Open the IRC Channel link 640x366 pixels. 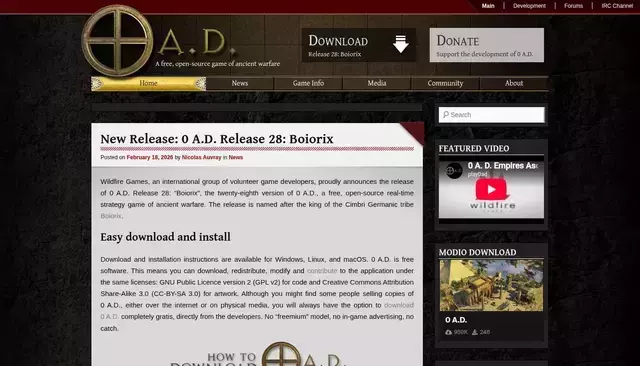617,6
